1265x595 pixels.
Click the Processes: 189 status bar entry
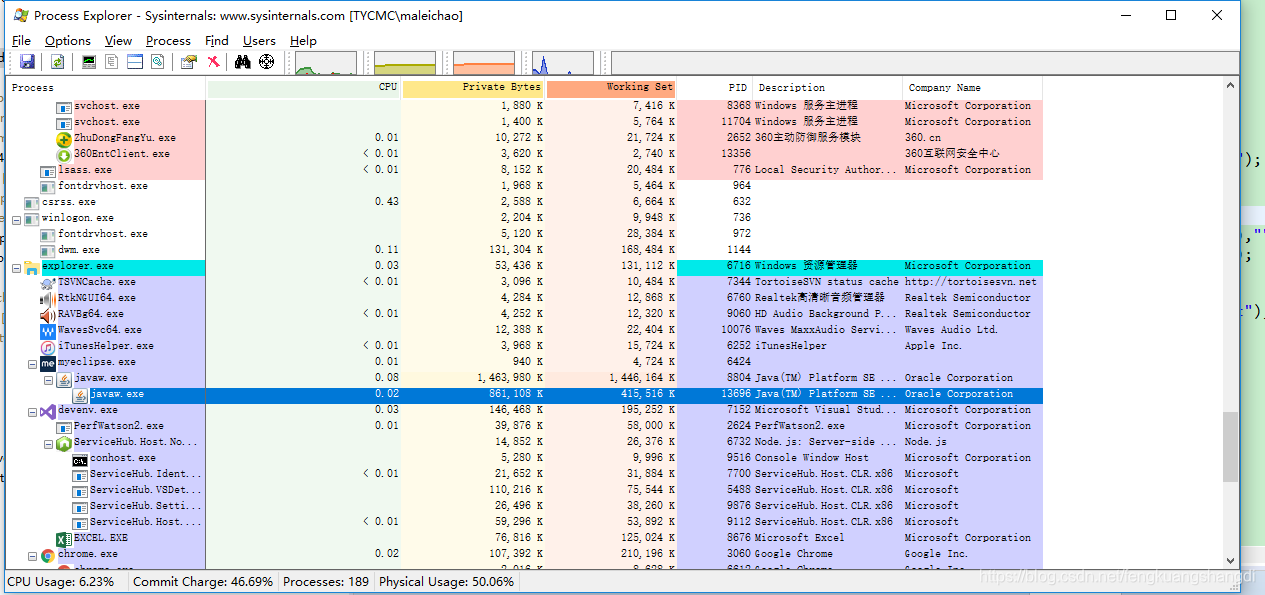click(326, 582)
